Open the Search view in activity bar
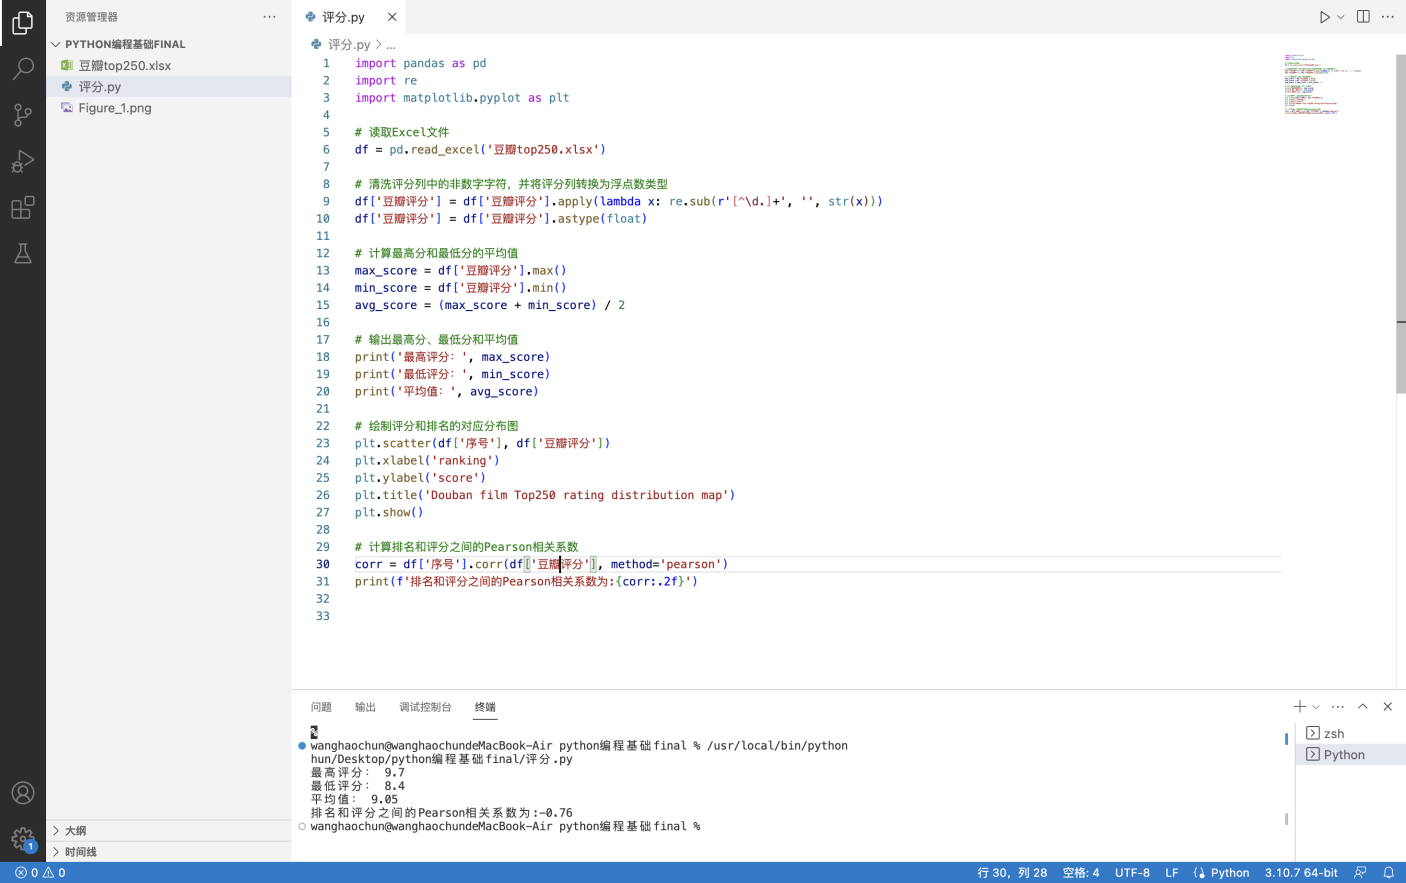This screenshot has width=1406, height=883. click(x=22, y=68)
